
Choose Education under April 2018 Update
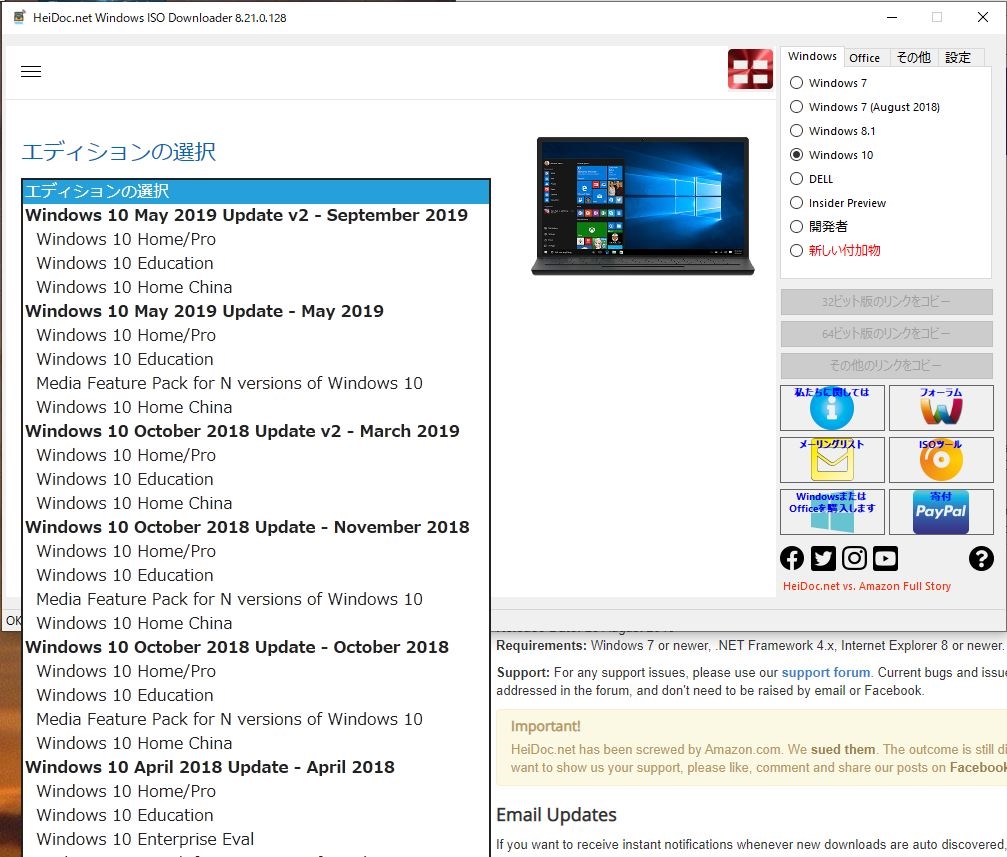256,815
